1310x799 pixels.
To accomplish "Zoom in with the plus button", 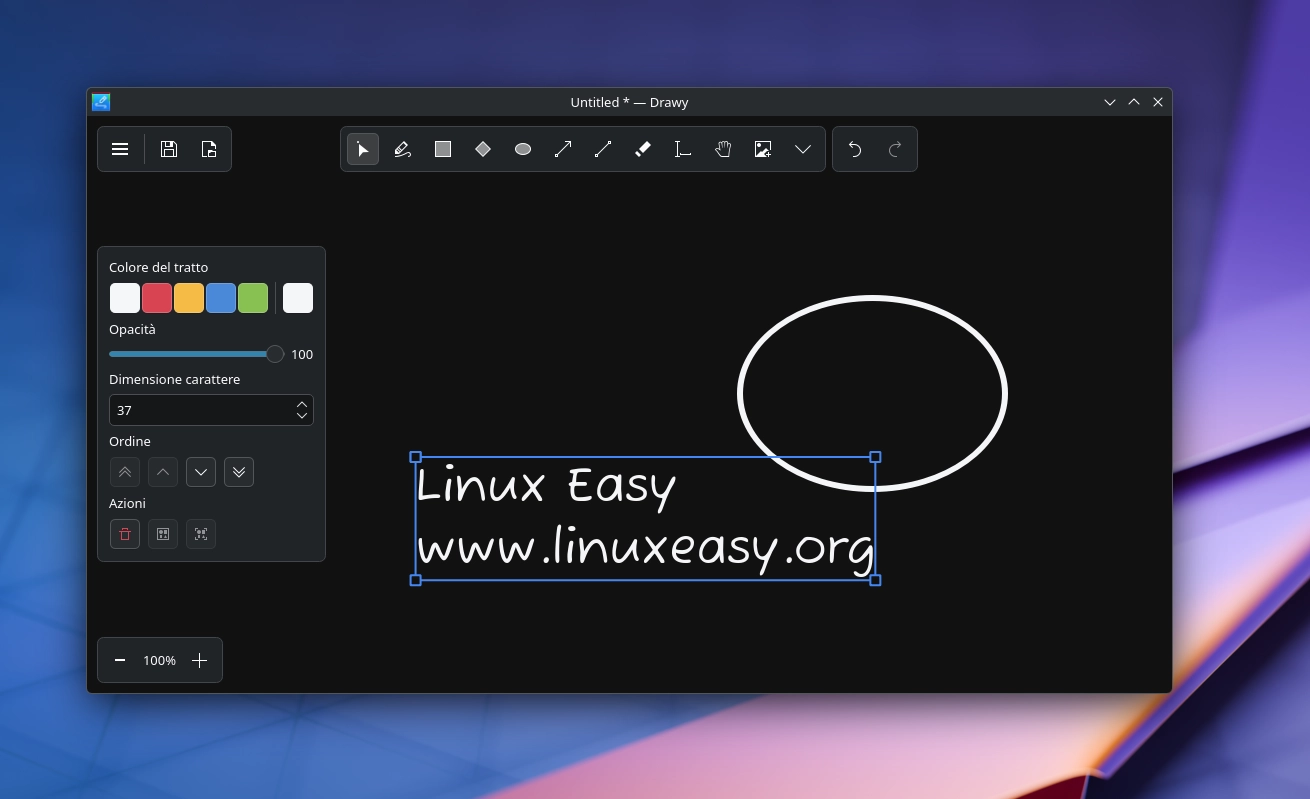I will click(199, 660).
